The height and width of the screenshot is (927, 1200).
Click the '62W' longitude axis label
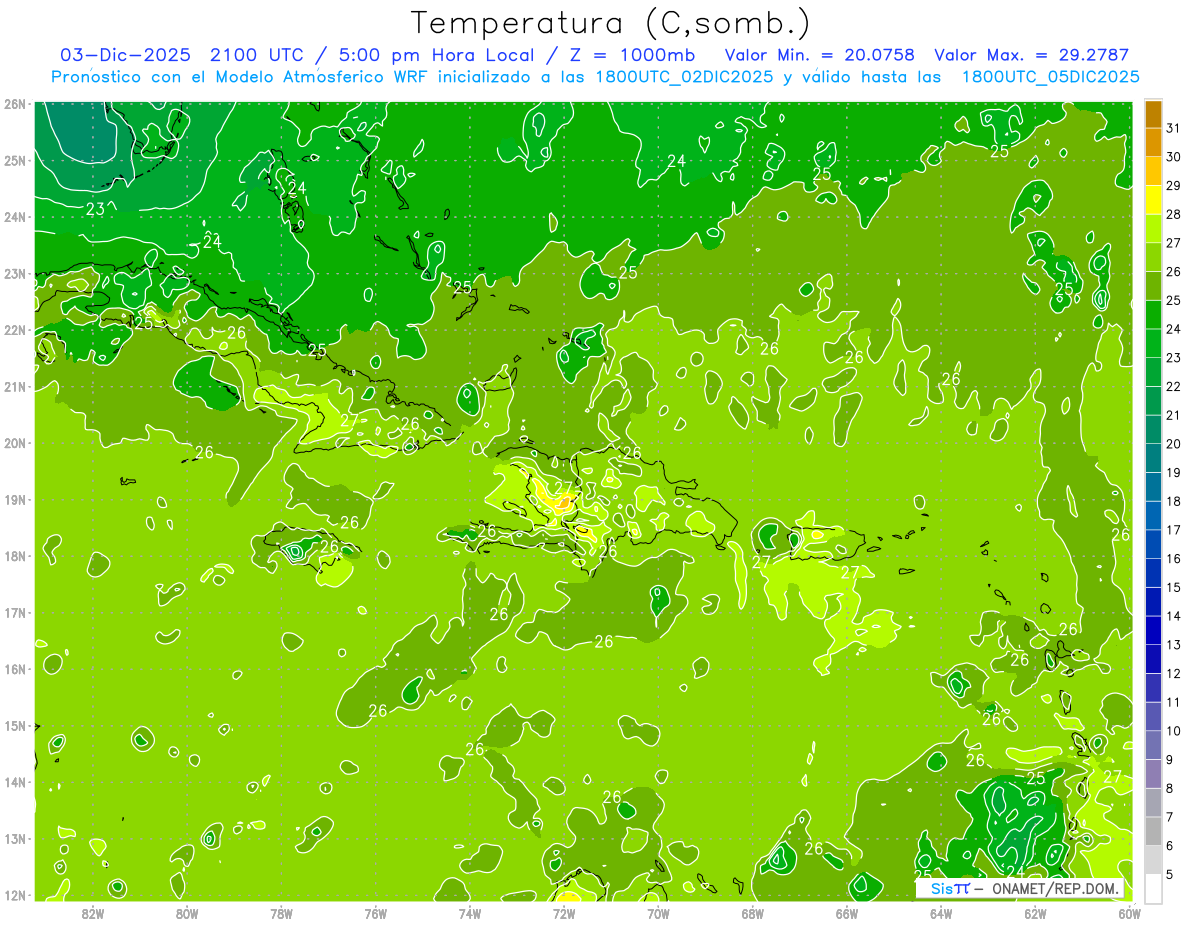(1035, 913)
